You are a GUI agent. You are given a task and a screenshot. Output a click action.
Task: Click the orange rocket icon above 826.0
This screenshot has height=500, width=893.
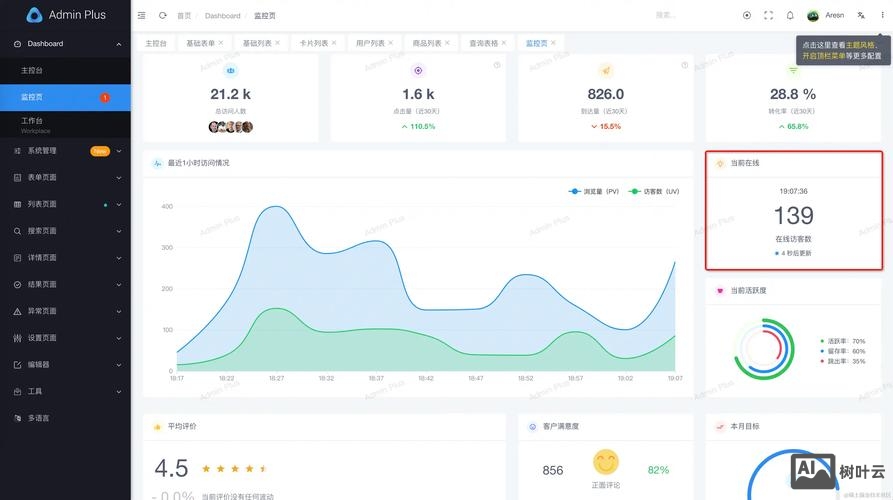point(606,71)
